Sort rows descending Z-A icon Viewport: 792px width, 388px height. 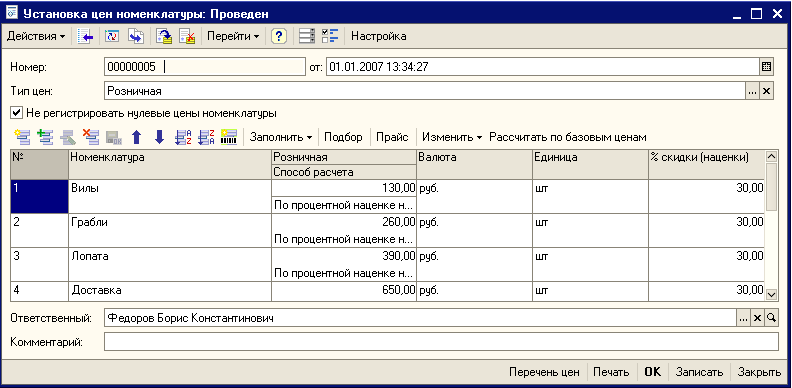tap(206, 137)
